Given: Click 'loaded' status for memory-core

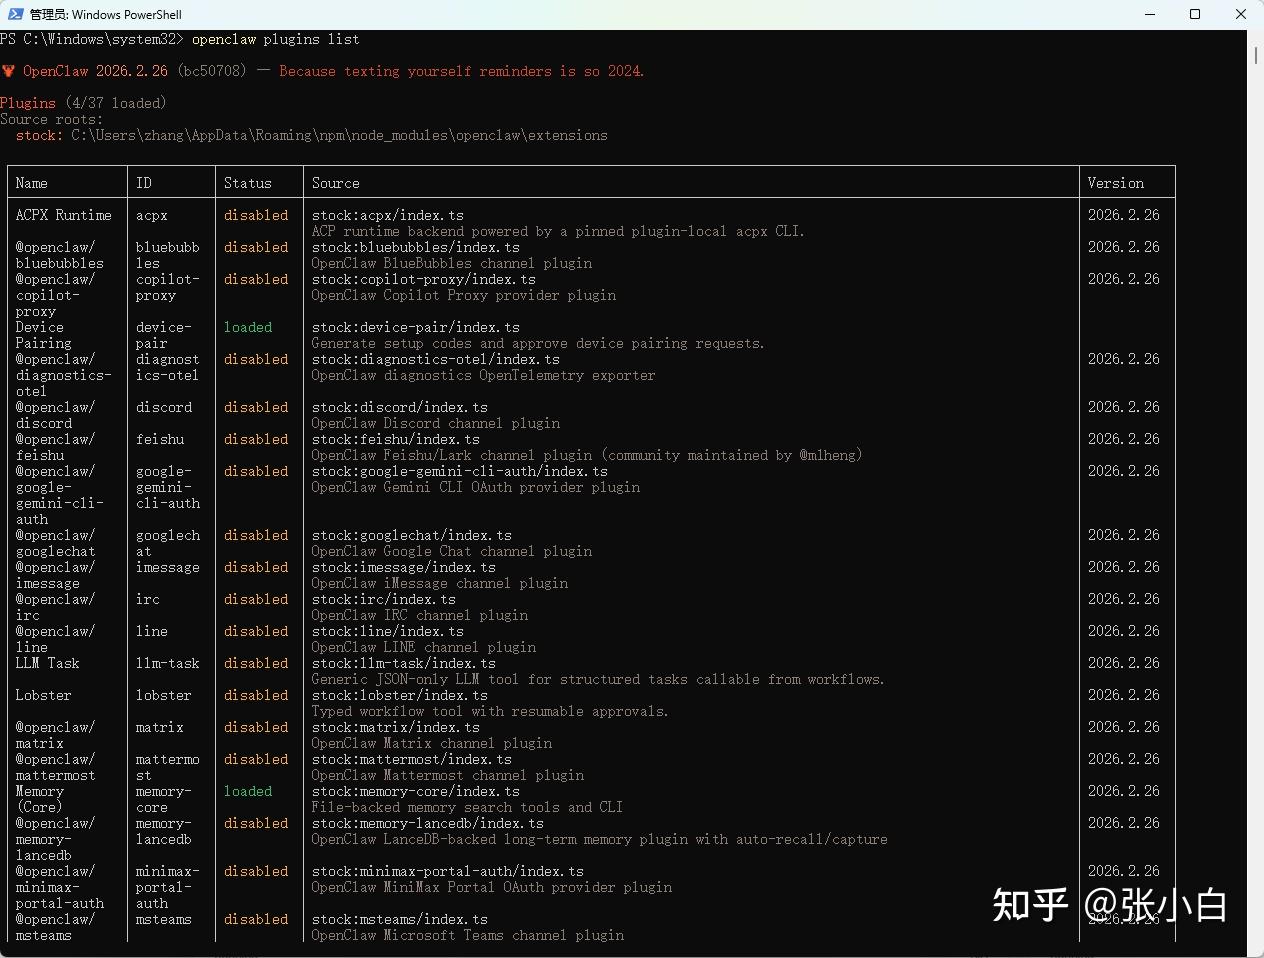Looking at the screenshot, I should click(x=248, y=791).
